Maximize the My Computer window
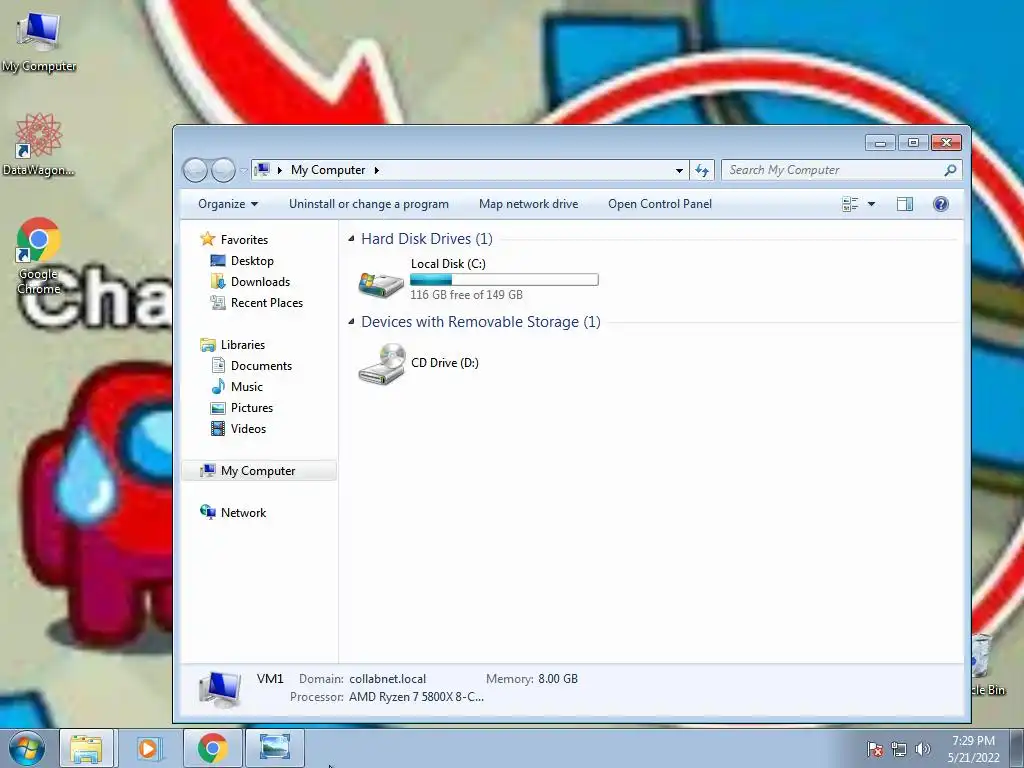The width and height of the screenshot is (1024, 768). coord(913,142)
